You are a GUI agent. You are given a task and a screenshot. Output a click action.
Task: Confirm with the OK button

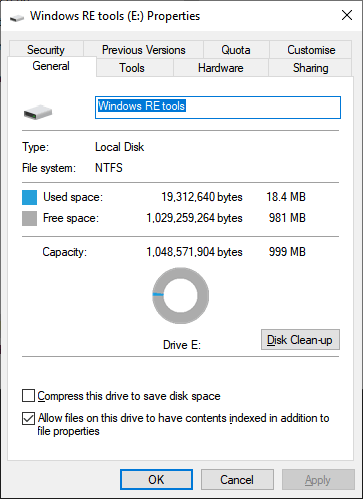click(x=156, y=480)
